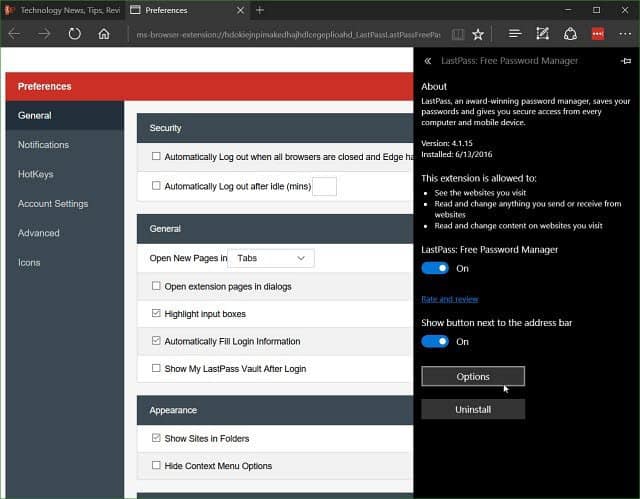Screen dimensions: 640x499
Task: Open the Rate and review link
Action: tap(450, 299)
